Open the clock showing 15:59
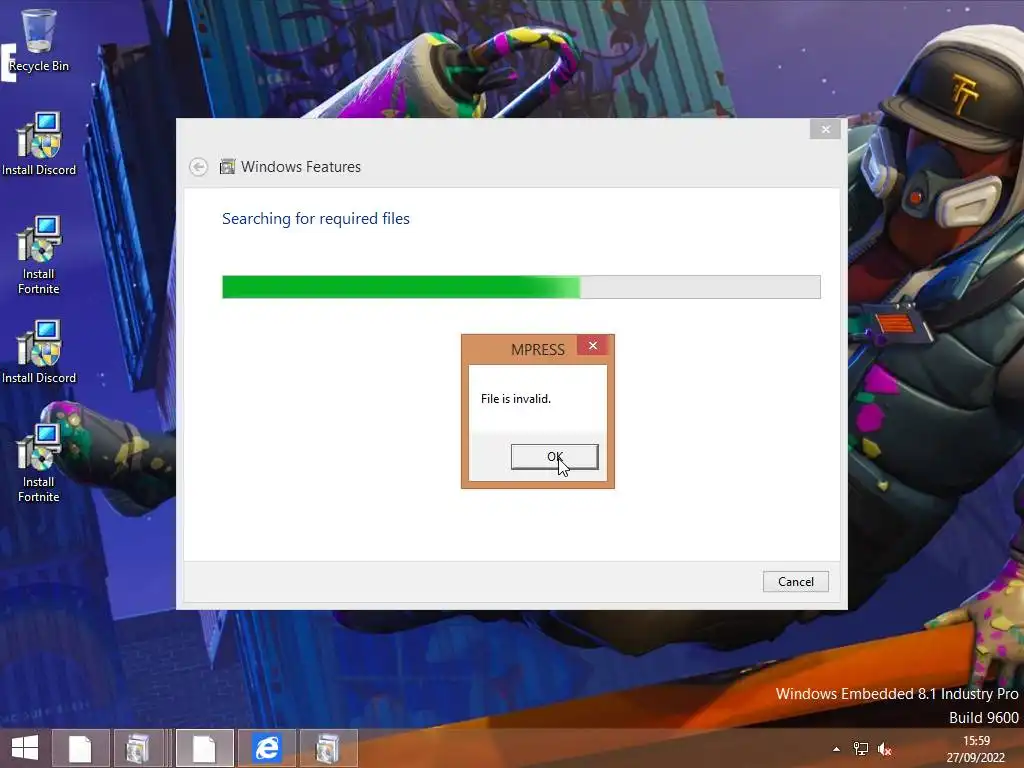This screenshot has width=1024, height=768. [976, 749]
